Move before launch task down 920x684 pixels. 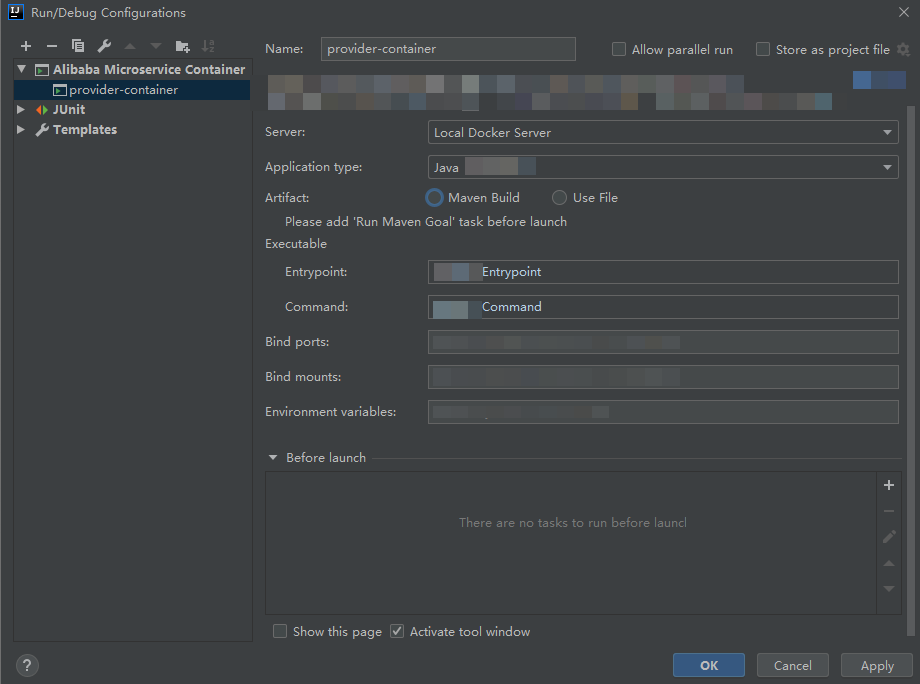click(x=889, y=588)
